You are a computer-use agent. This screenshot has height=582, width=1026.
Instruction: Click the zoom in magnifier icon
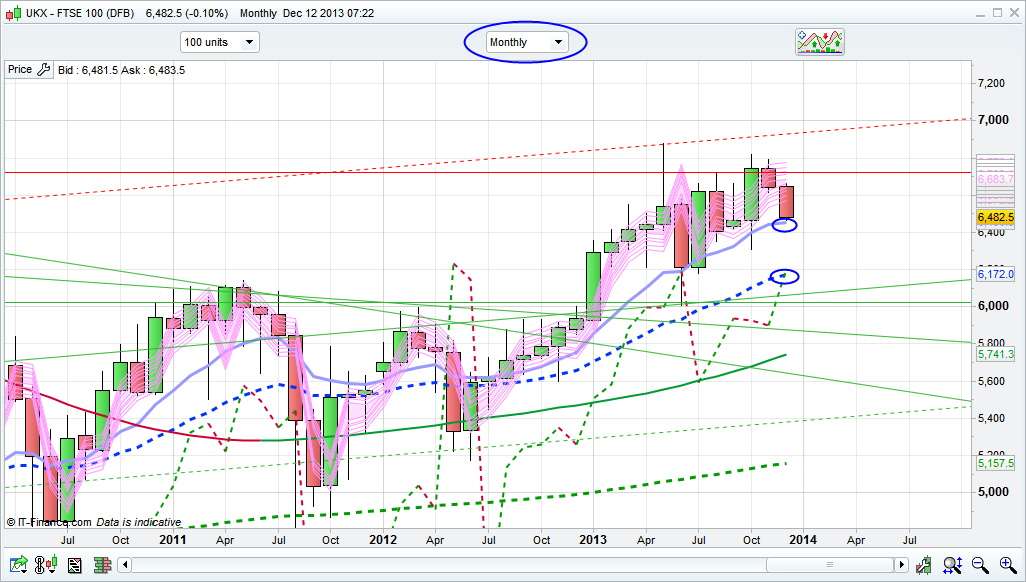pyautogui.click(x=1007, y=566)
